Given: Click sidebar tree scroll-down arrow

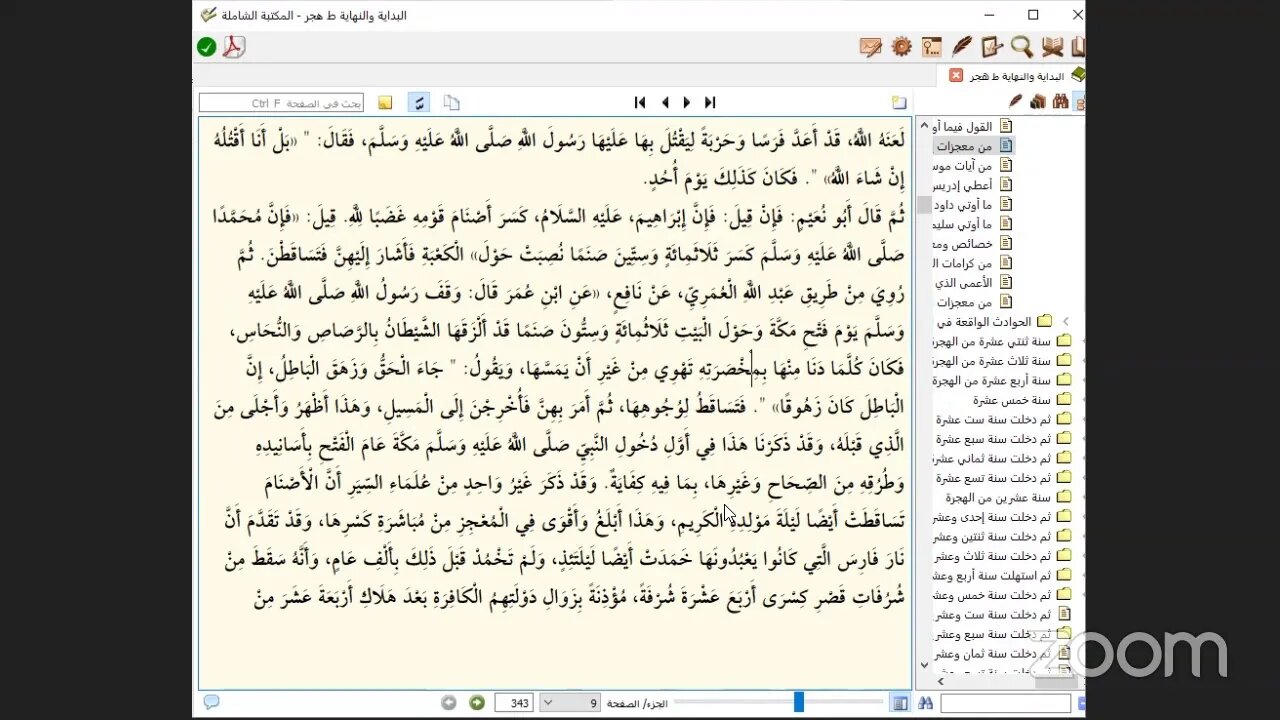Looking at the screenshot, I should [x=924, y=664].
